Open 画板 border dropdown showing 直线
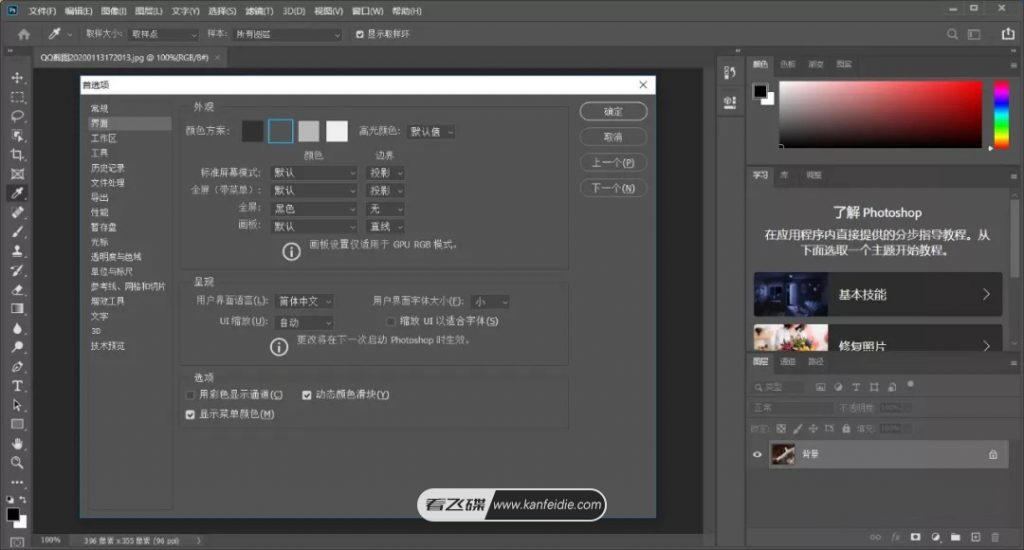 click(x=385, y=227)
